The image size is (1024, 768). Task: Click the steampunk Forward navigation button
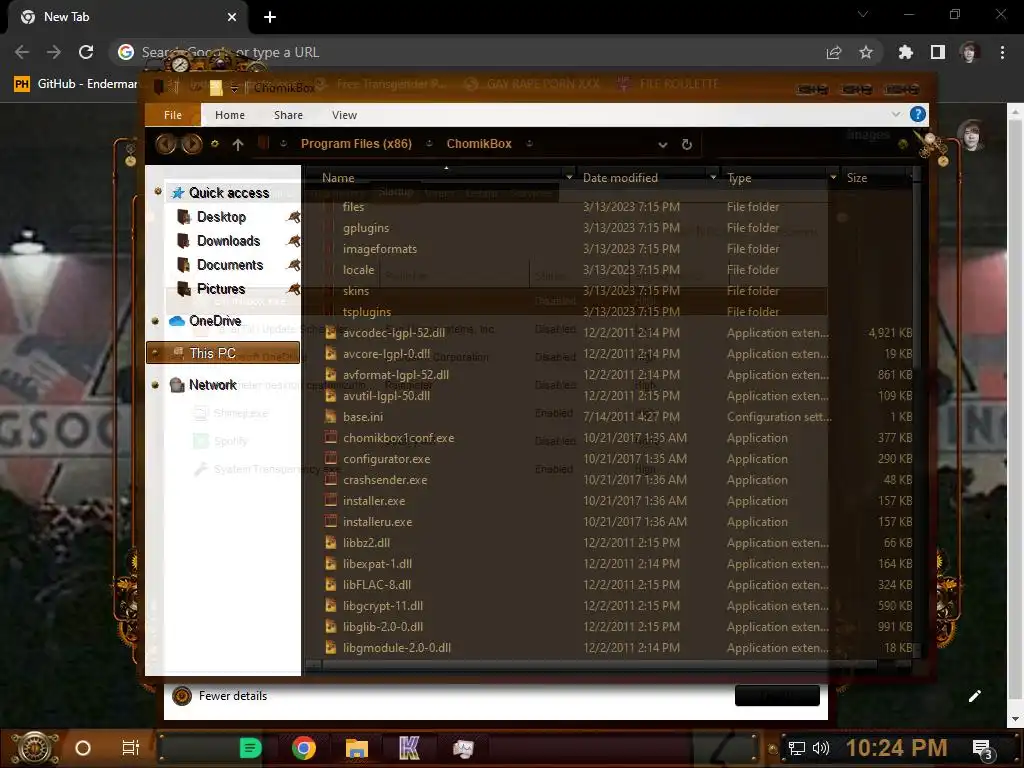click(x=191, y=144)
